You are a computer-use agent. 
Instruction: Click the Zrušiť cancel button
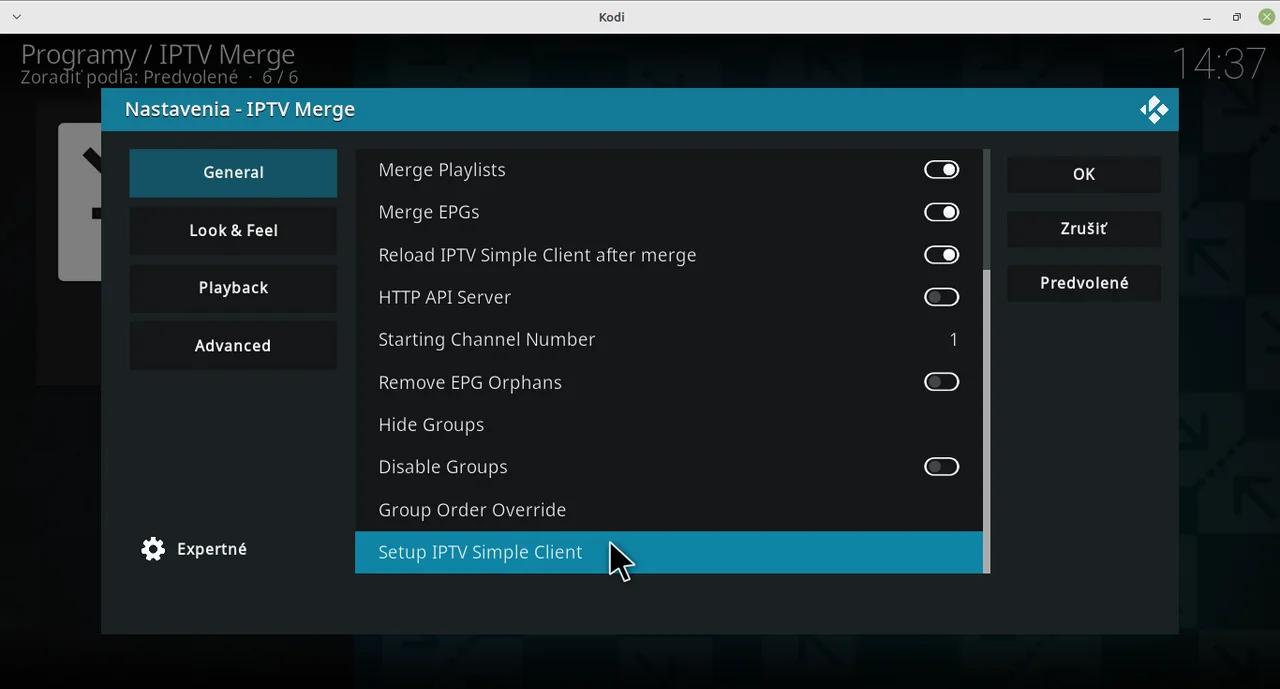coord(1083,229)
